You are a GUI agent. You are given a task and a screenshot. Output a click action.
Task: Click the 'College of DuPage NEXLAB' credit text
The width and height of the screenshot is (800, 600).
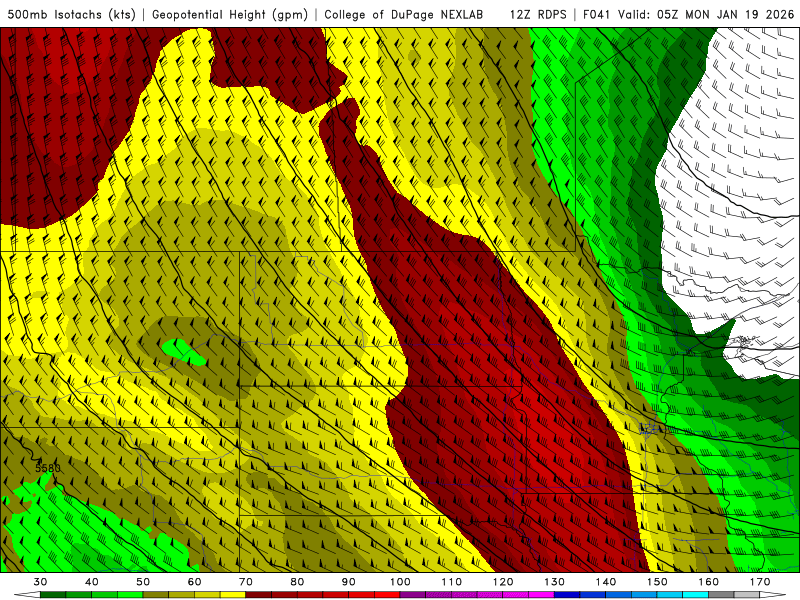[x=404, y=15]
